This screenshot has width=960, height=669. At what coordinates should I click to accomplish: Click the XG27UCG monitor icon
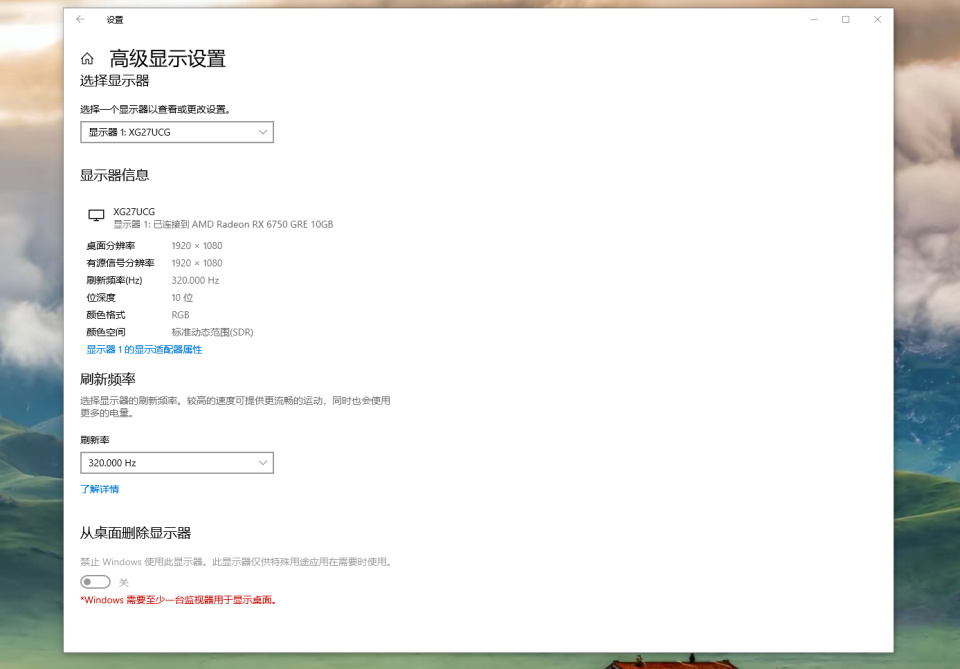[96, 215]
